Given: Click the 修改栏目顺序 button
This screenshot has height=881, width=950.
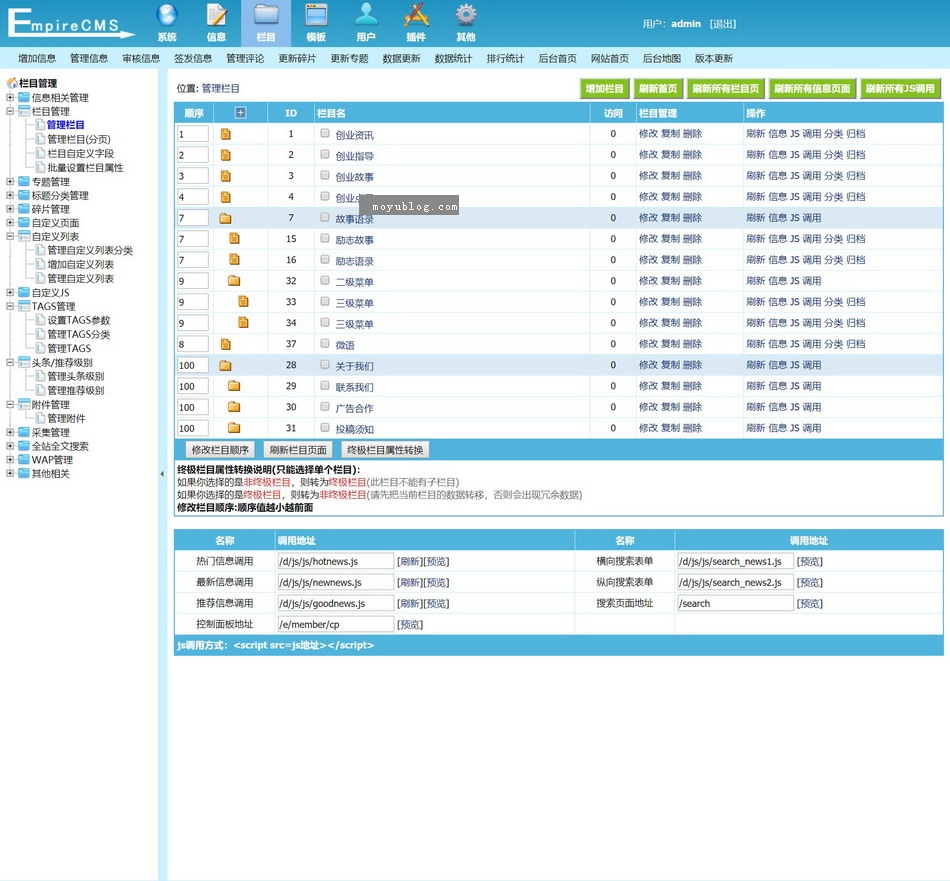Looking at the screenshot, I should point(221,450).
